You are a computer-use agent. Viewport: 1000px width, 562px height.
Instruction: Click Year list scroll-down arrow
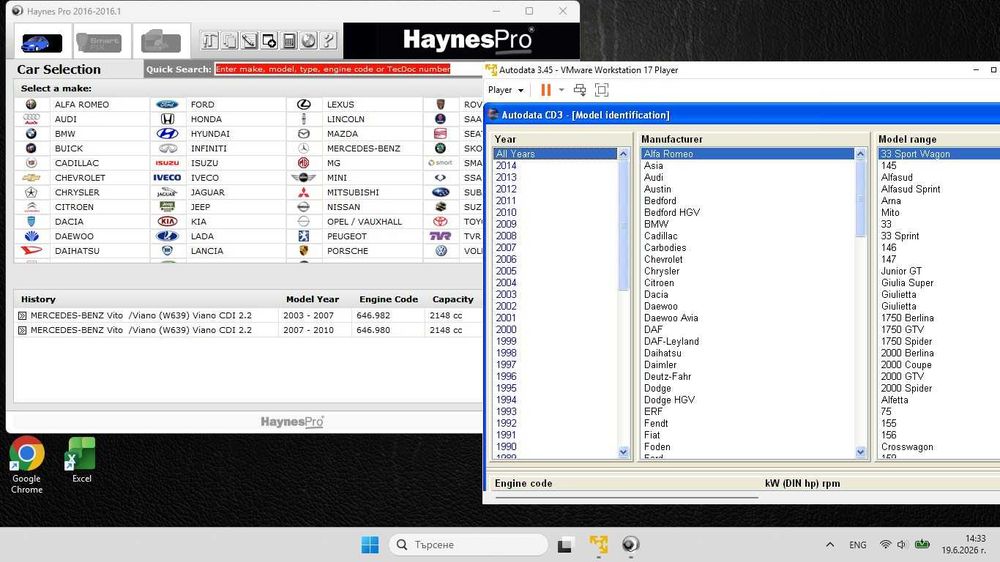coord(623,452)
